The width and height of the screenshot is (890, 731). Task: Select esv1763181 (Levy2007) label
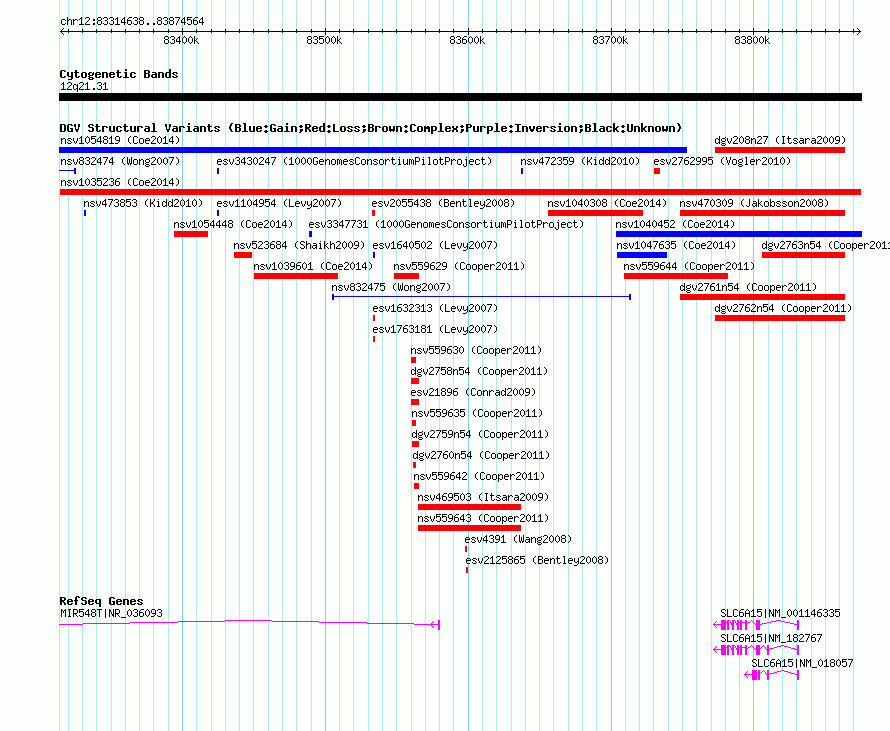tap(435, 329)
